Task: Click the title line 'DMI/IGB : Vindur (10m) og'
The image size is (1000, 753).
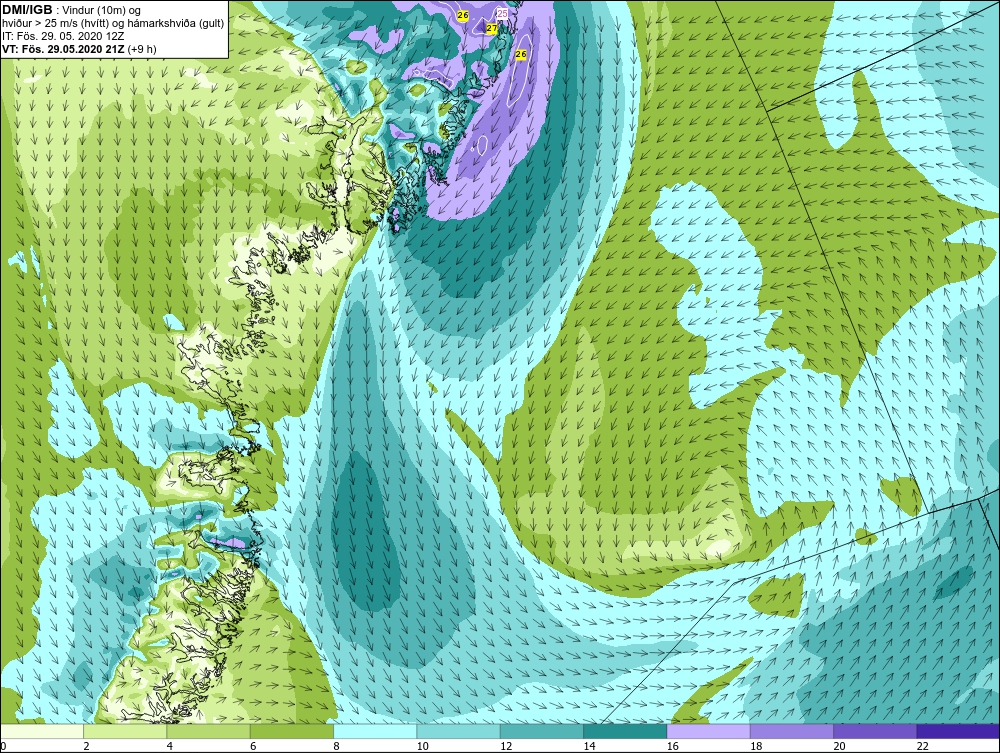Action: [x=72, y=10]
